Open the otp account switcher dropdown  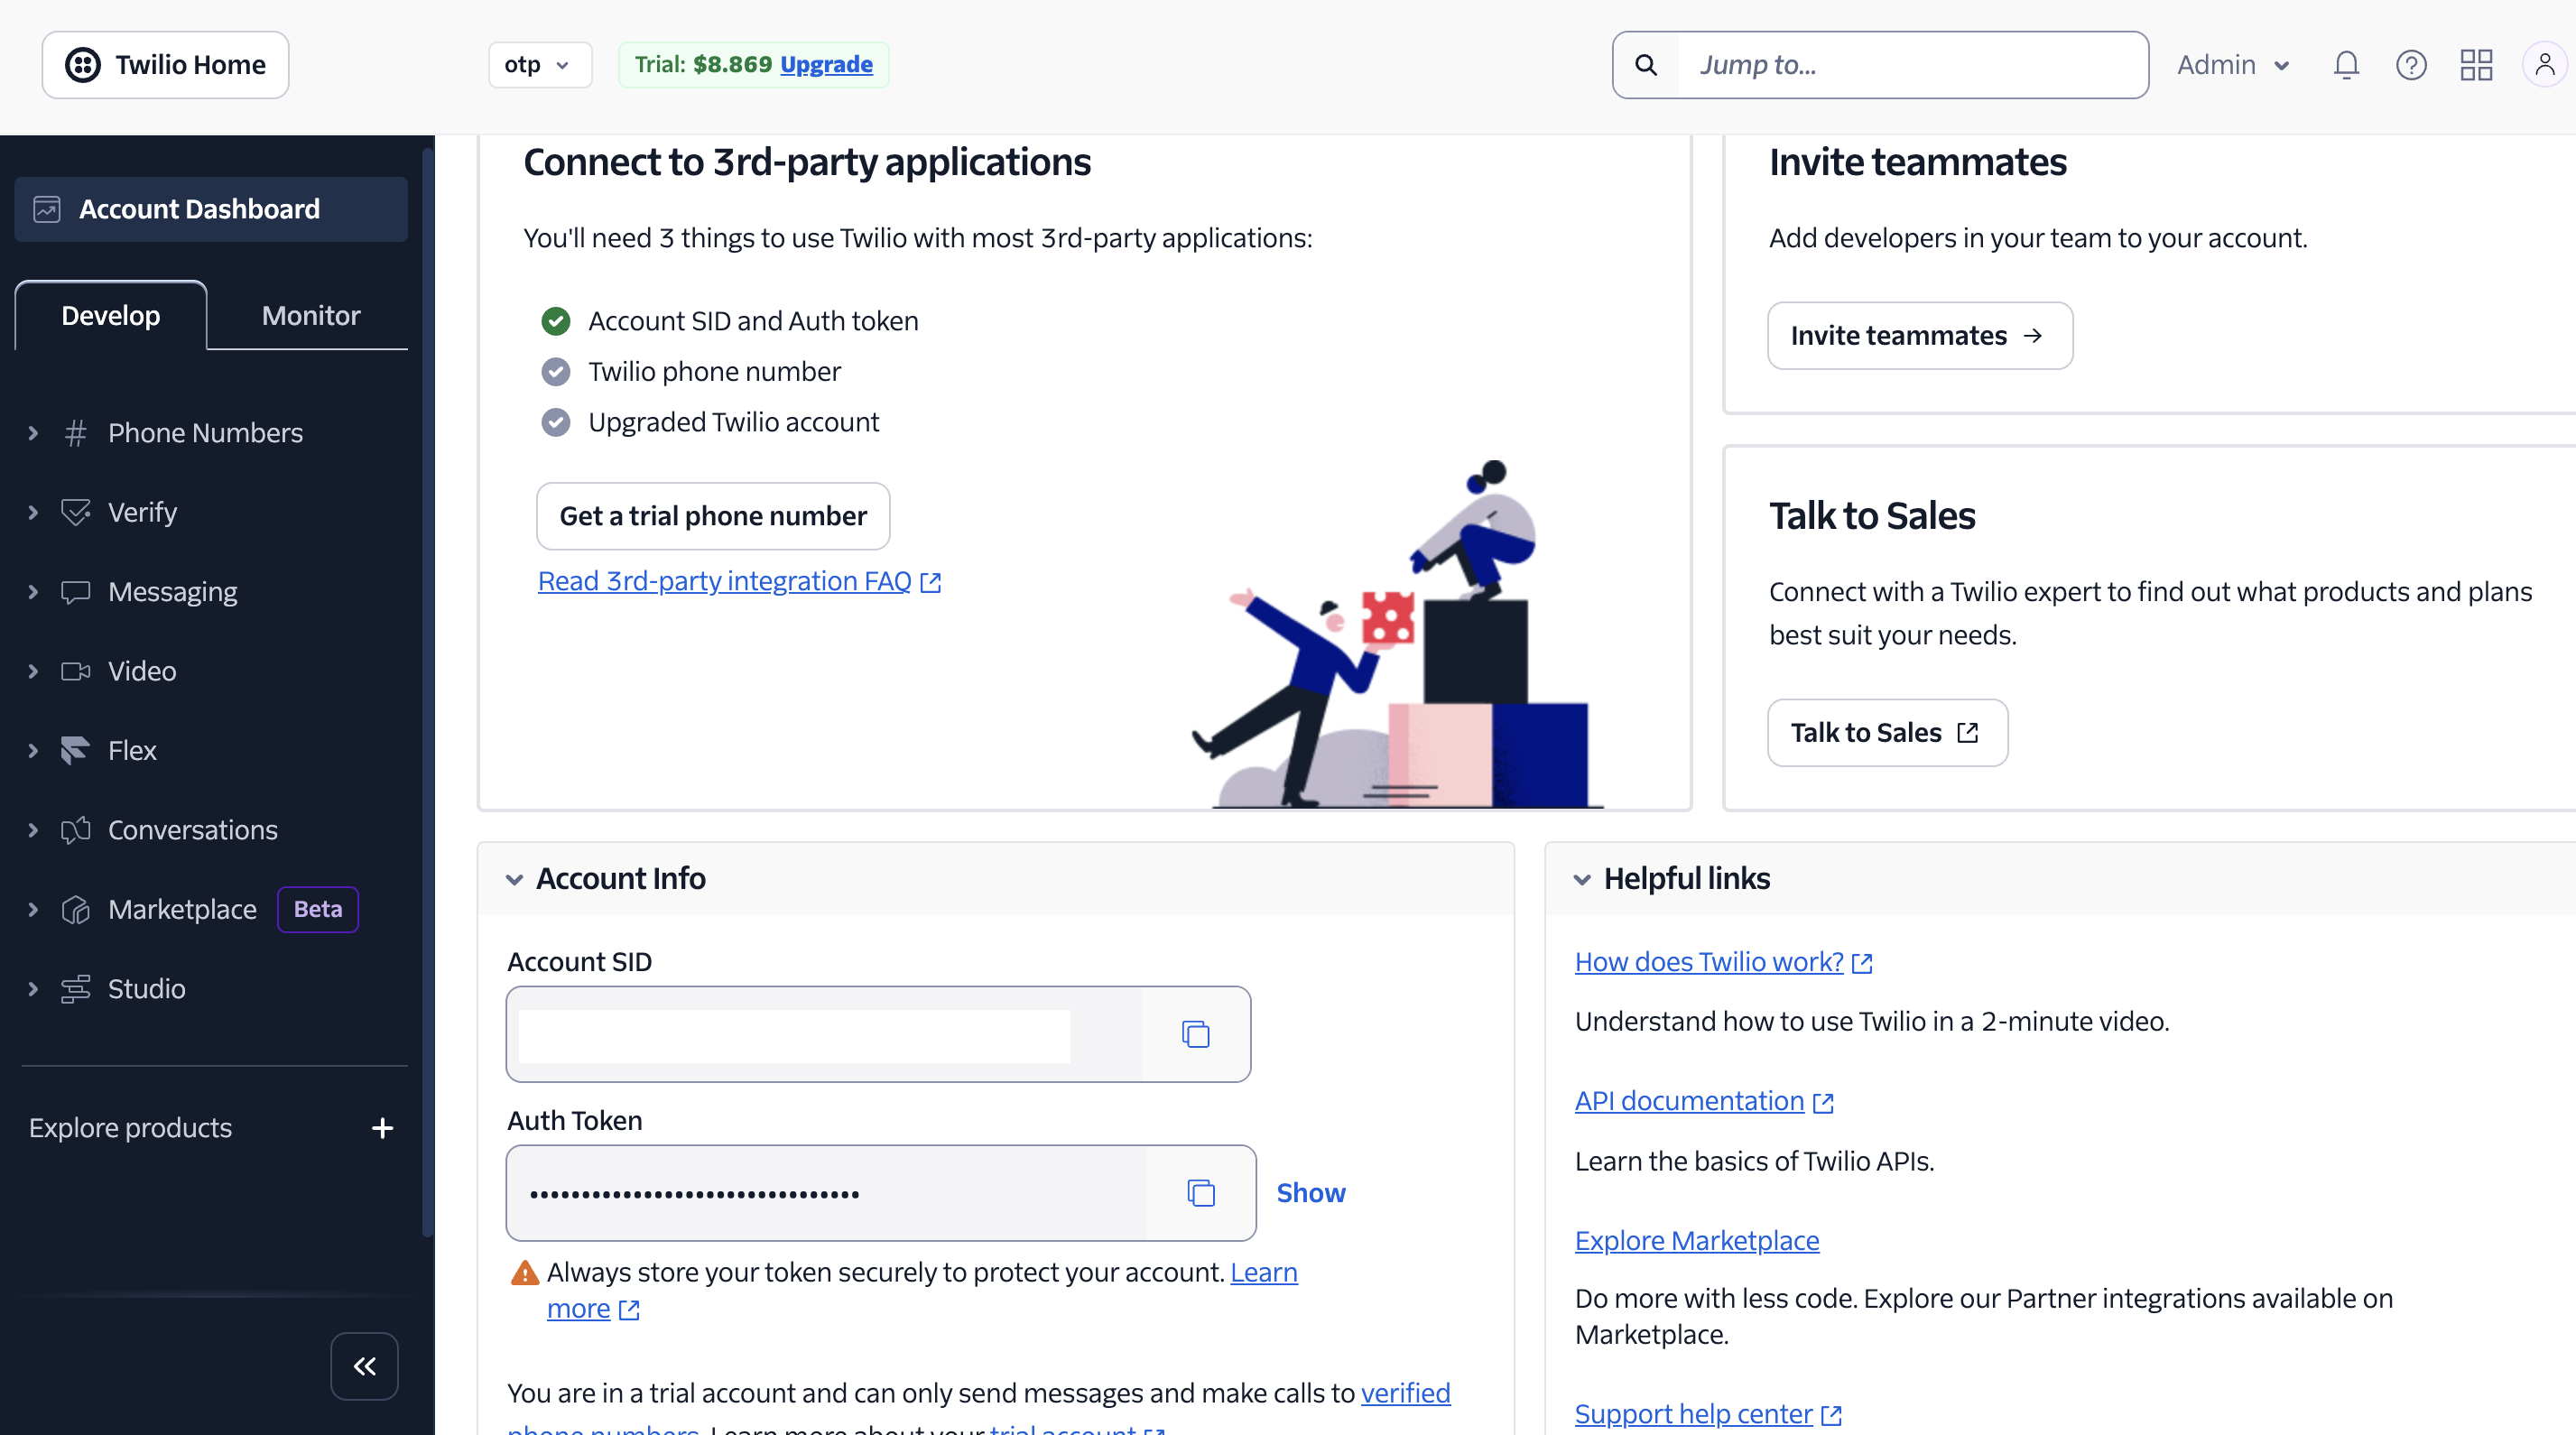click(x=540, y=65)
